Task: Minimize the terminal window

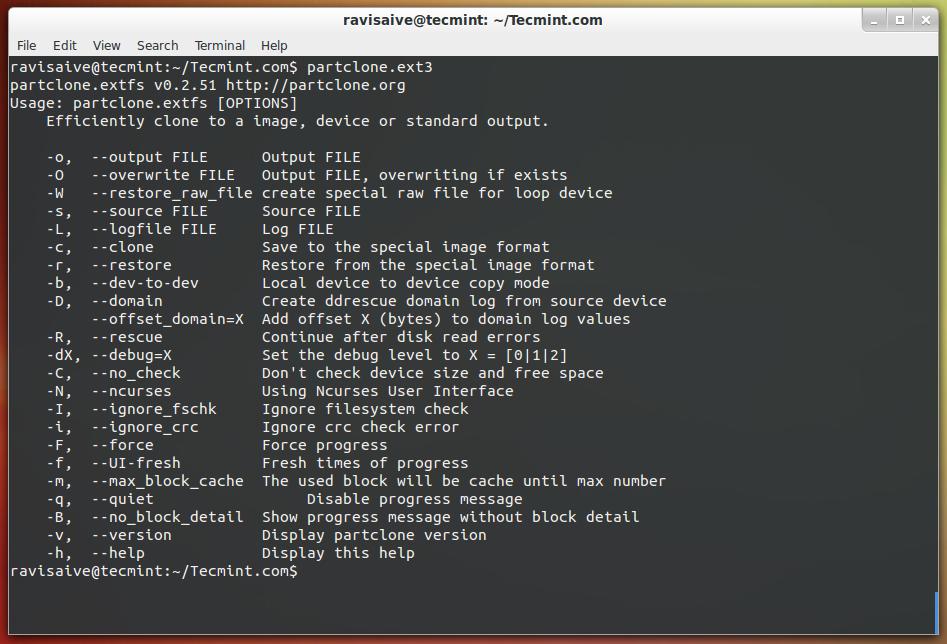Action: (876, 19)
